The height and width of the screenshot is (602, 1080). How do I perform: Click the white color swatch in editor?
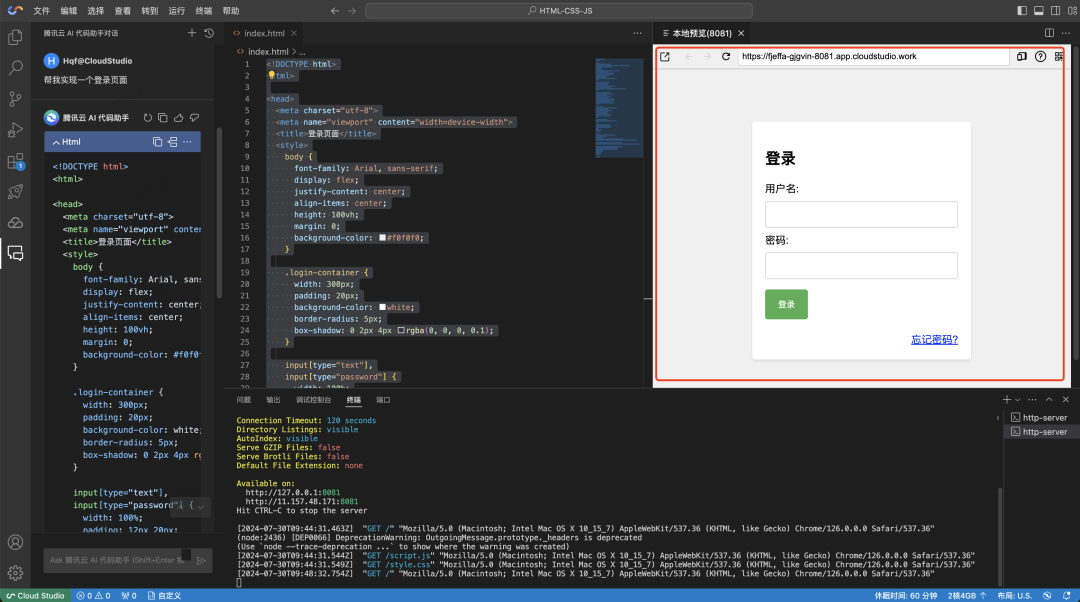click(x=382, y=307)
